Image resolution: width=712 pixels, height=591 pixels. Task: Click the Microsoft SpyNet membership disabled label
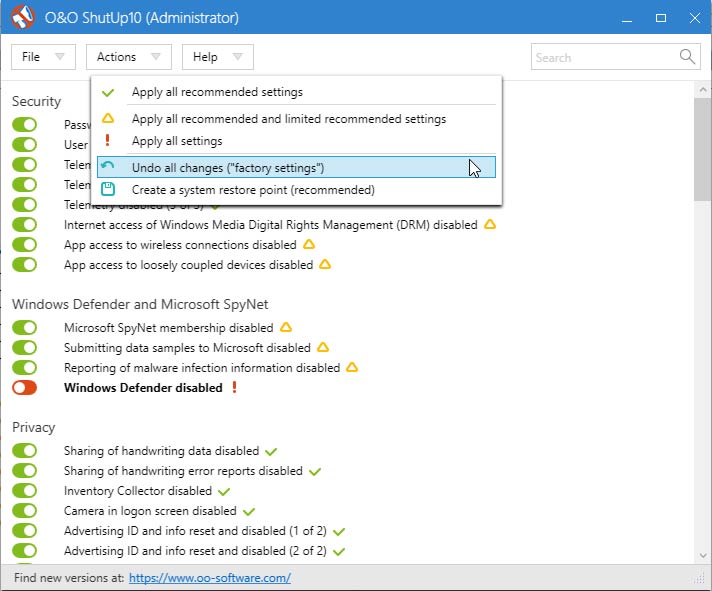pyautogui.click(x=168, y=328)
